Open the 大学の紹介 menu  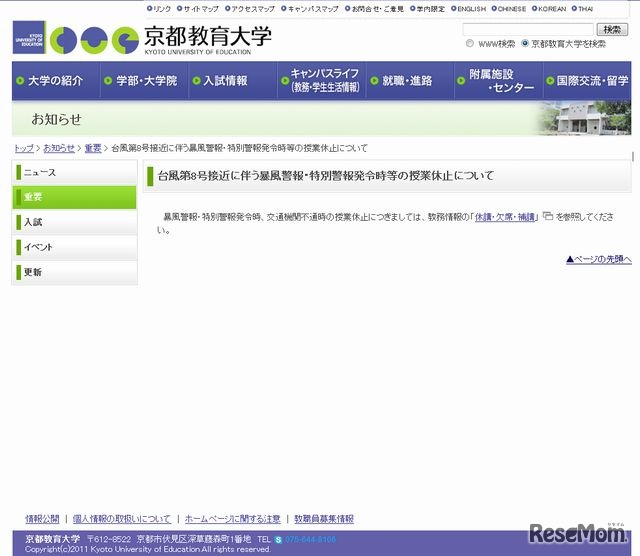click(x=56, y=80)
